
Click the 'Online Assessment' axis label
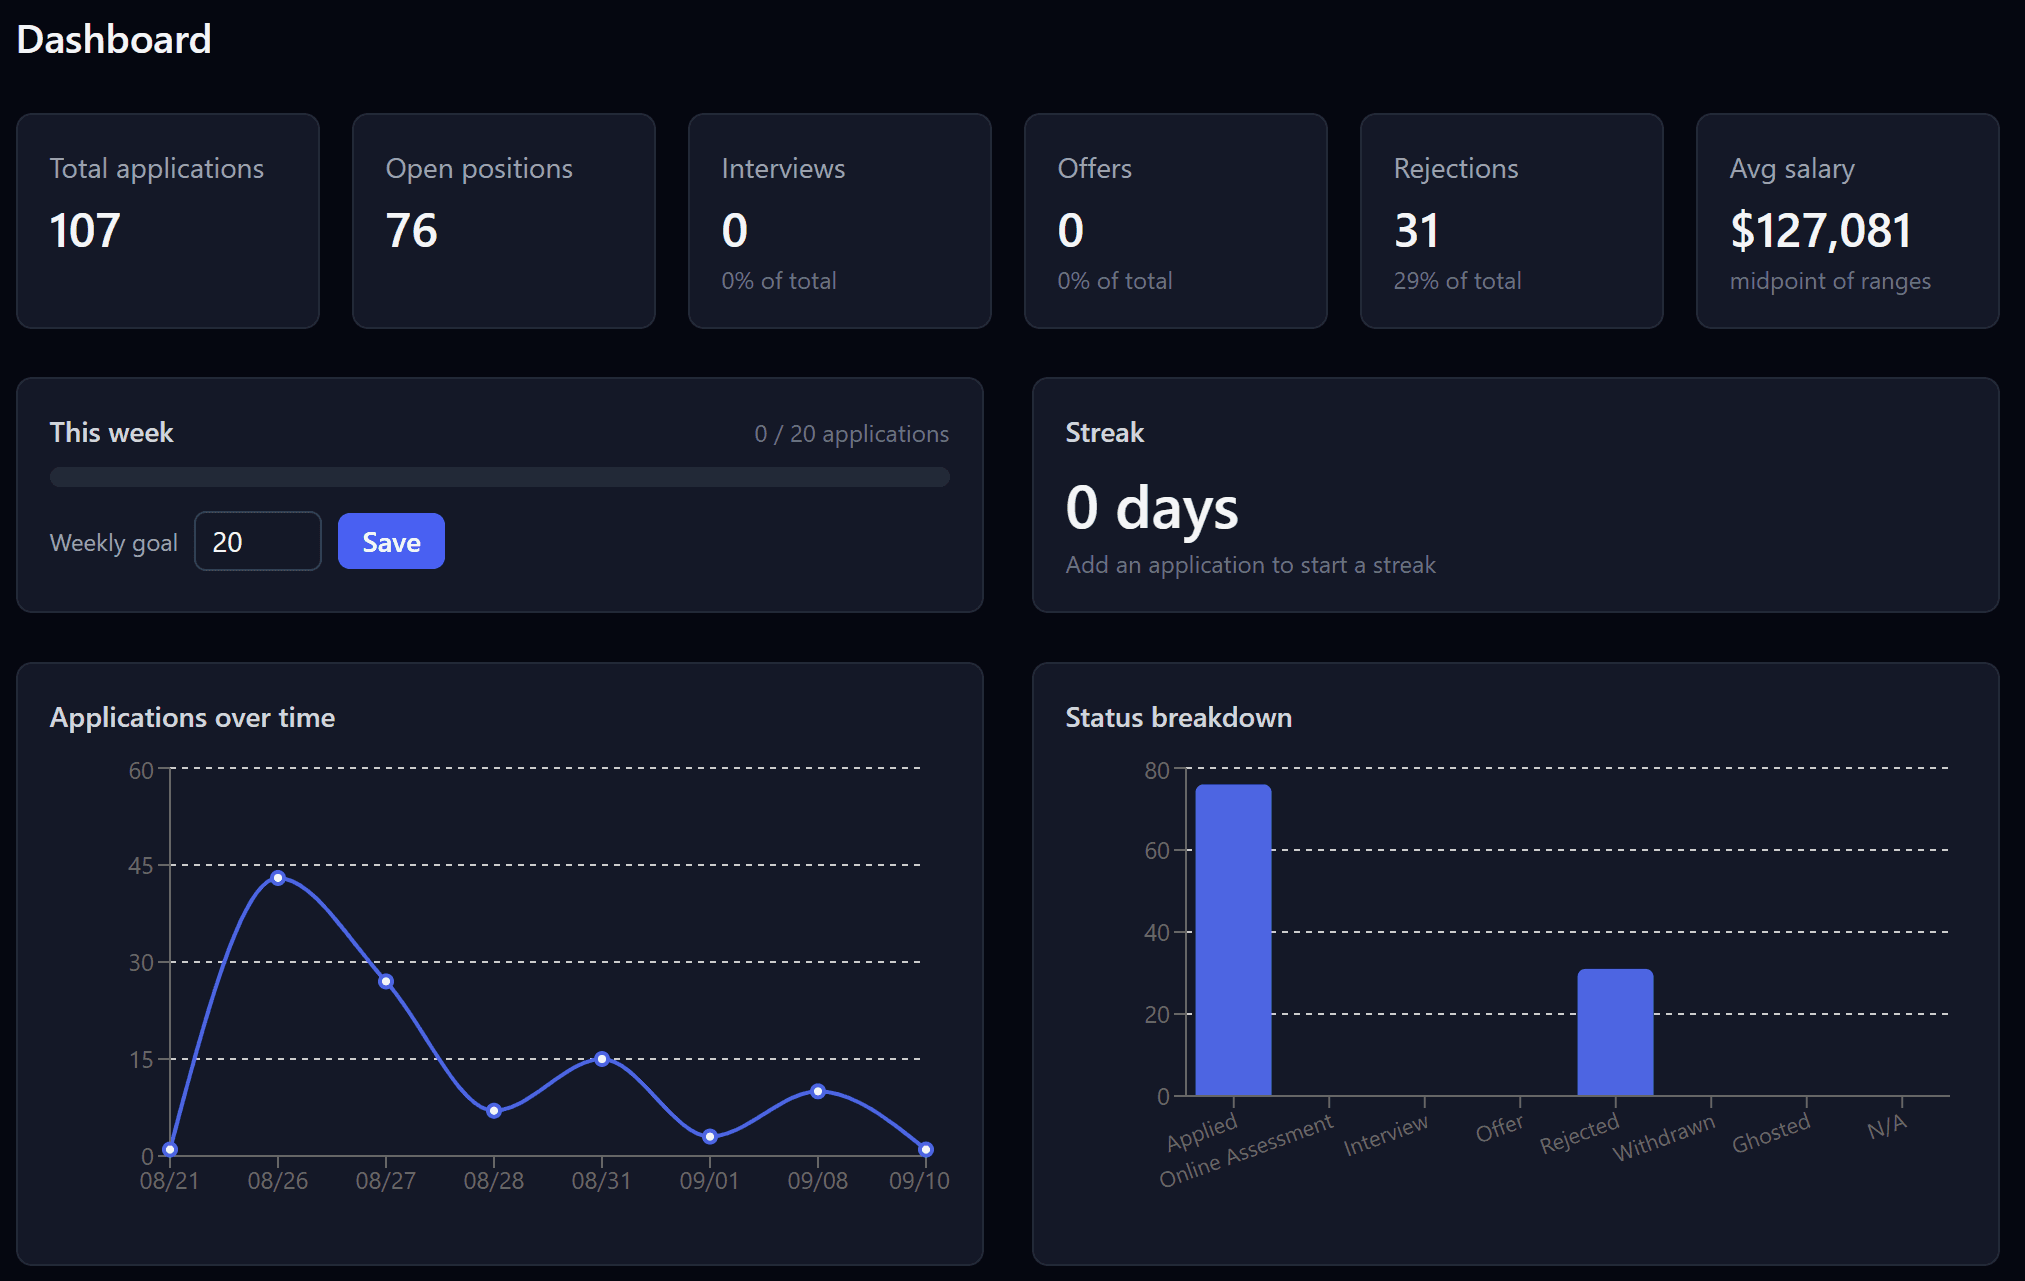1246,1150
